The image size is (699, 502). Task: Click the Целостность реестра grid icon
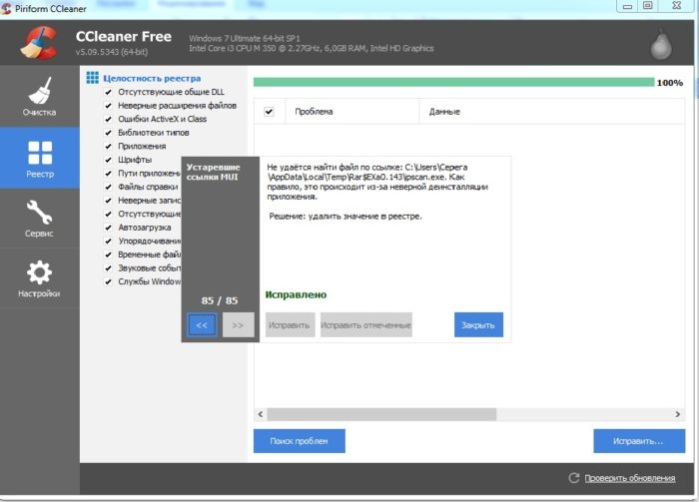click(x=92, y=78)
